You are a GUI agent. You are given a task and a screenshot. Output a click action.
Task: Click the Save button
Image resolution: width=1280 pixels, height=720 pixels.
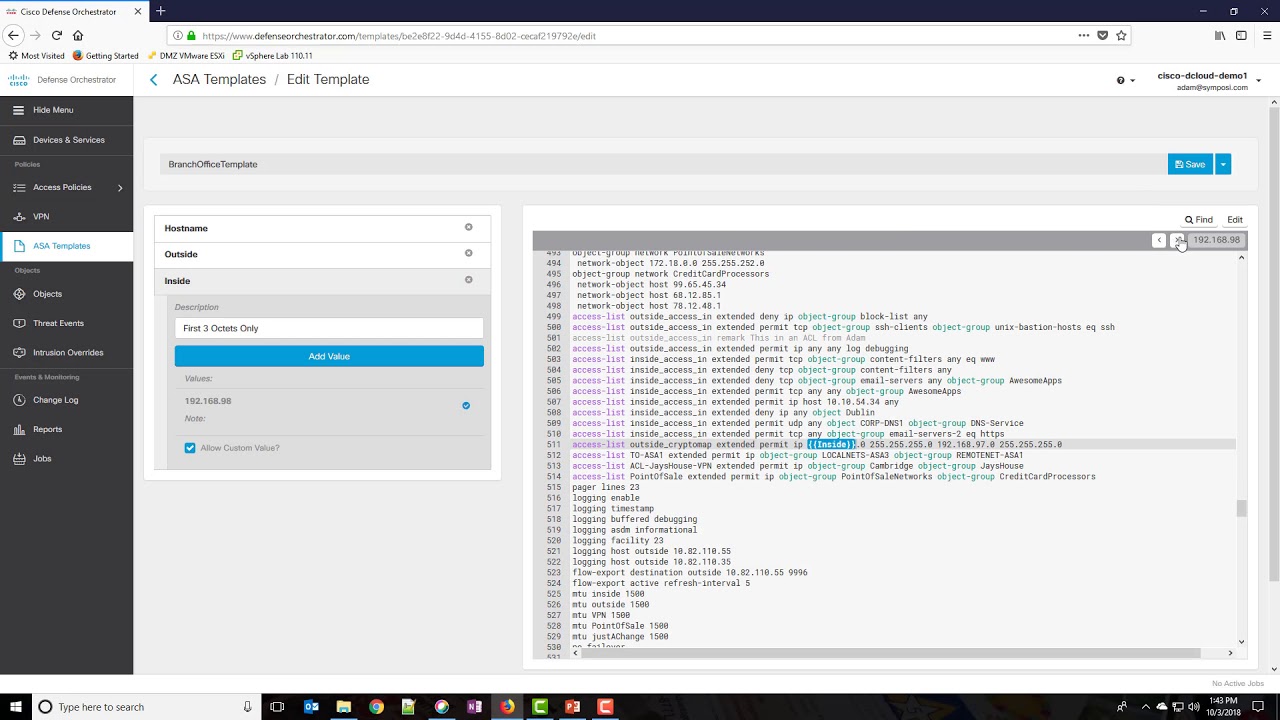(x=1190, y=164)
